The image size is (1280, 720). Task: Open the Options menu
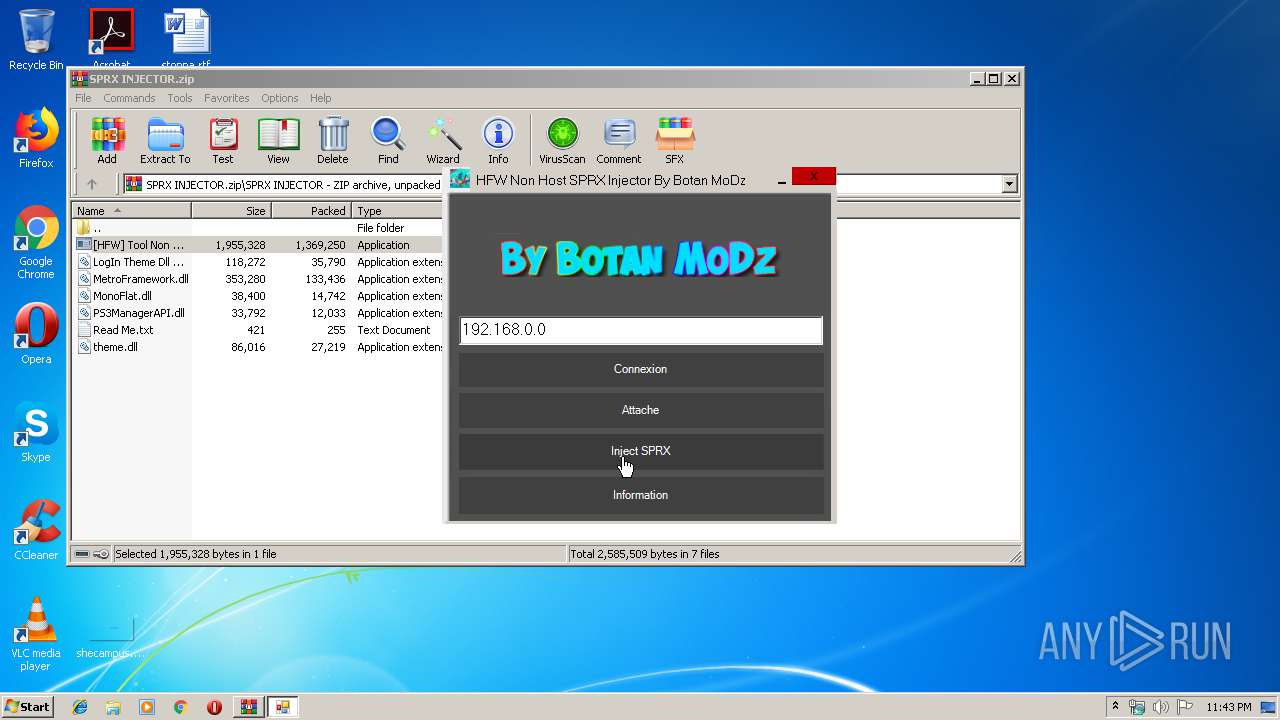280,98
